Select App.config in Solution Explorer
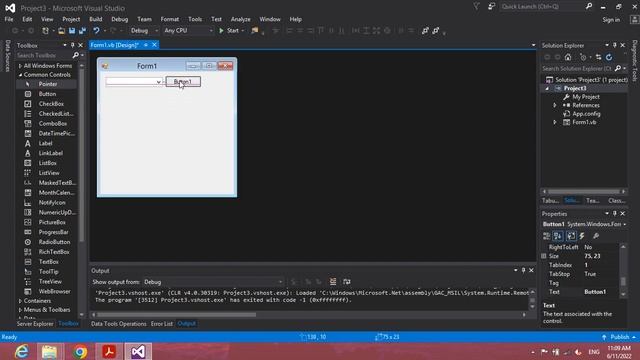640x360 pixels. coord(586,114)
